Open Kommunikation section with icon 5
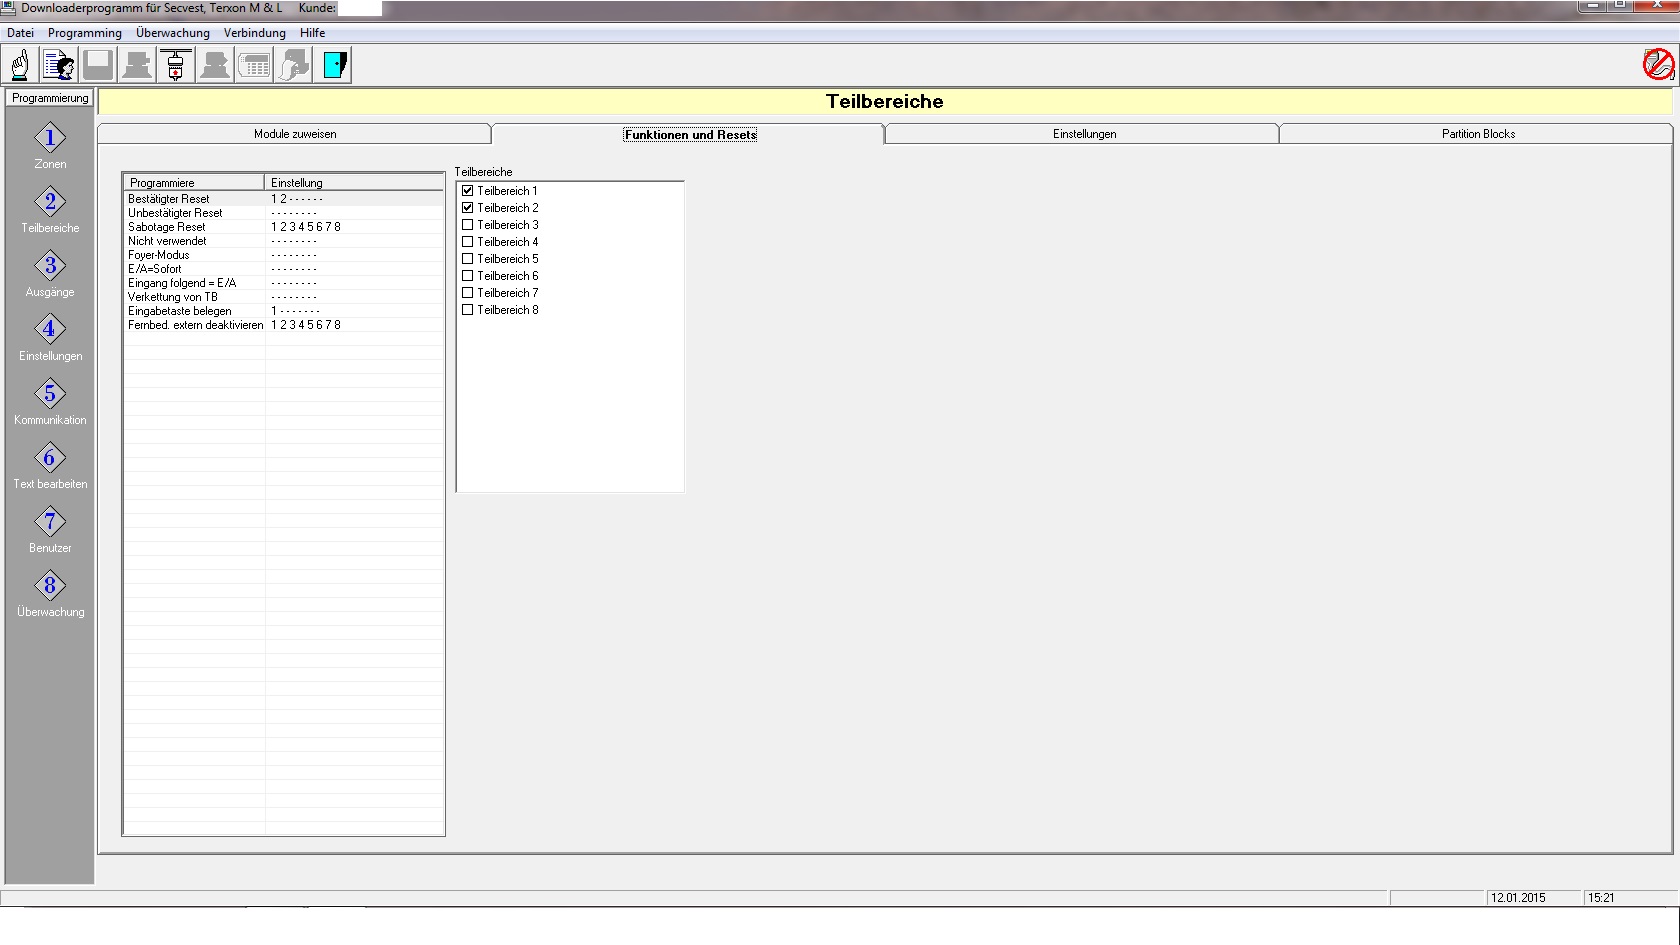 coord(50,394)
